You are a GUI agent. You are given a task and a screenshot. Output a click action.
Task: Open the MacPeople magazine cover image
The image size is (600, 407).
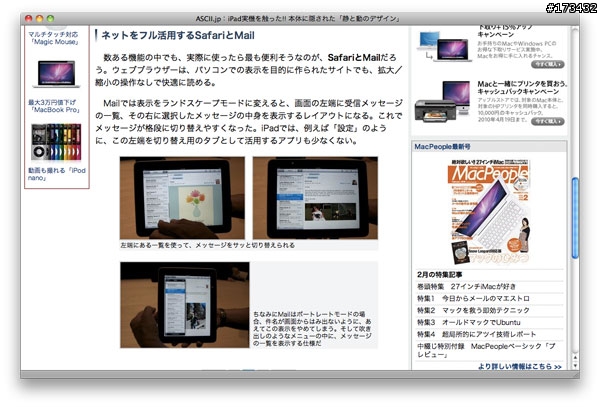pyautogui.click(x=489, y=212)
